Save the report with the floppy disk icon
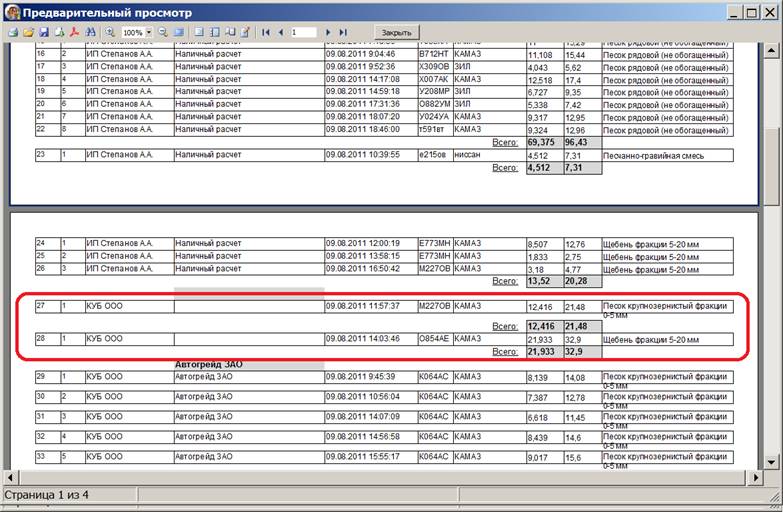This screenshot has width=783, height=512. 44,32
